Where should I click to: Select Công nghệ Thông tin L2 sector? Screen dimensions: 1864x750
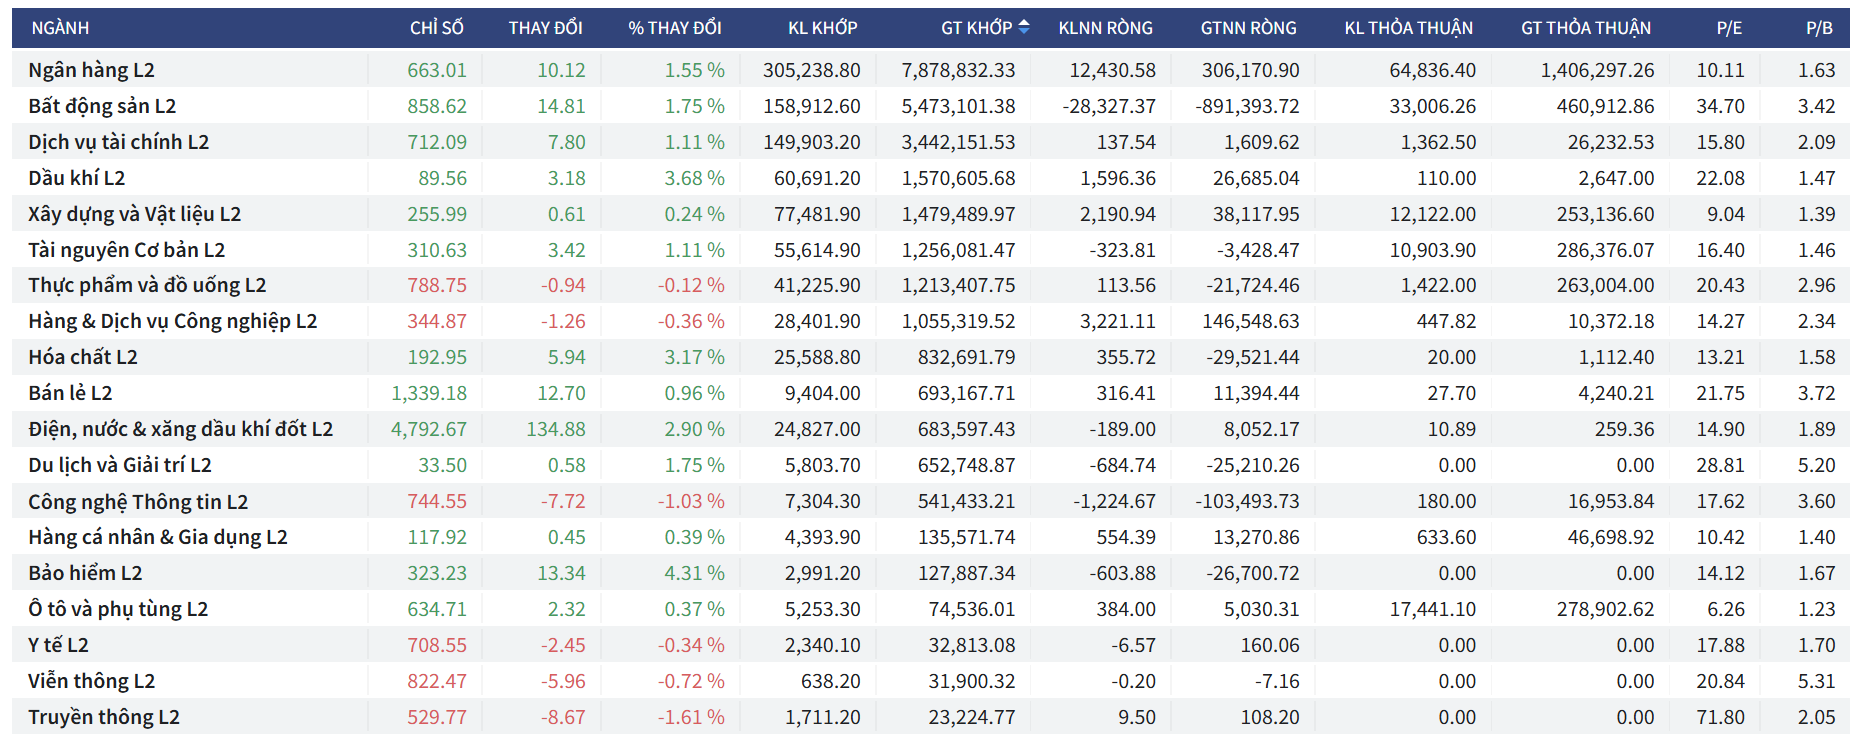pos(138,501)
